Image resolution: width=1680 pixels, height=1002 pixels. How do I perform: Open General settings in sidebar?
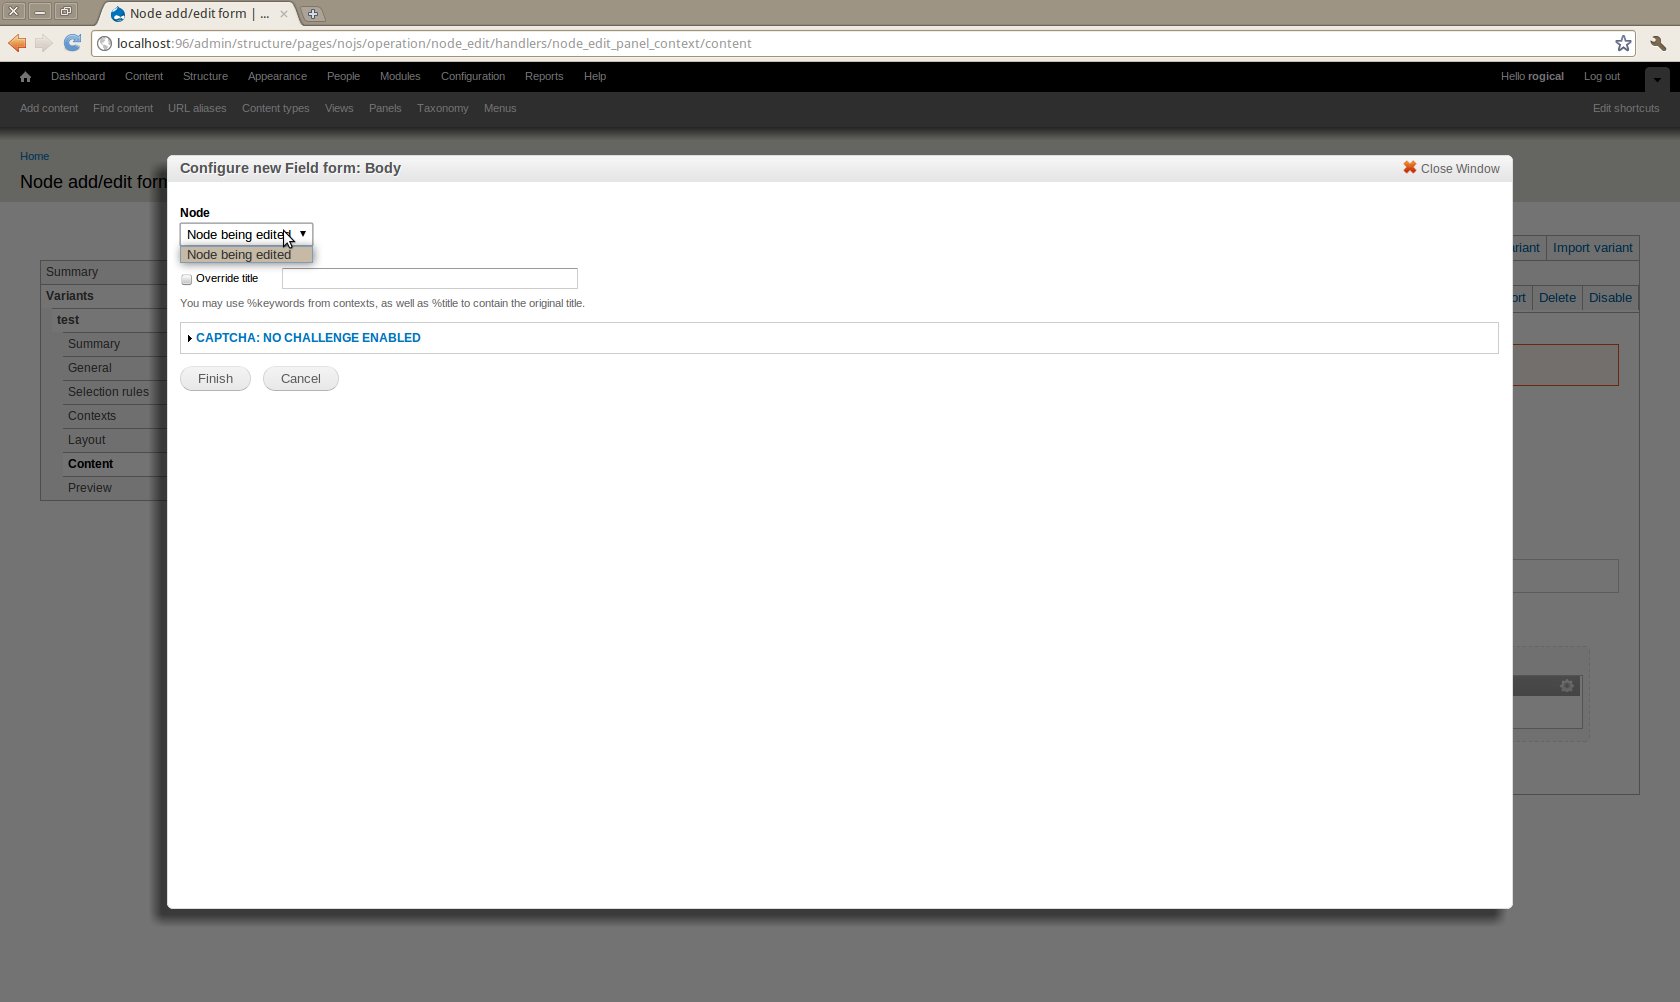click(90, 368)
